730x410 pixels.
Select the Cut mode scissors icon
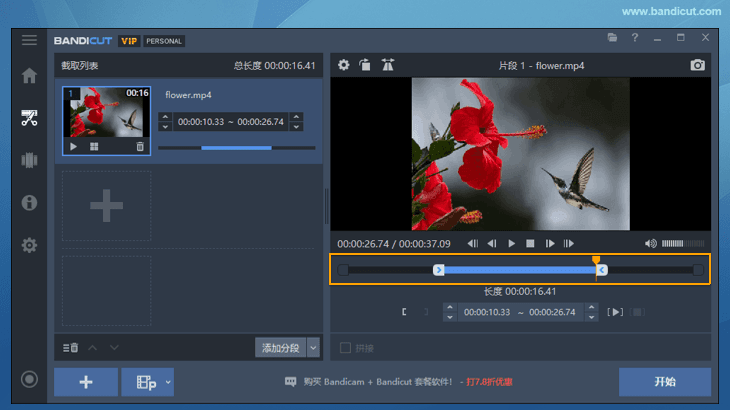(29, 118)
